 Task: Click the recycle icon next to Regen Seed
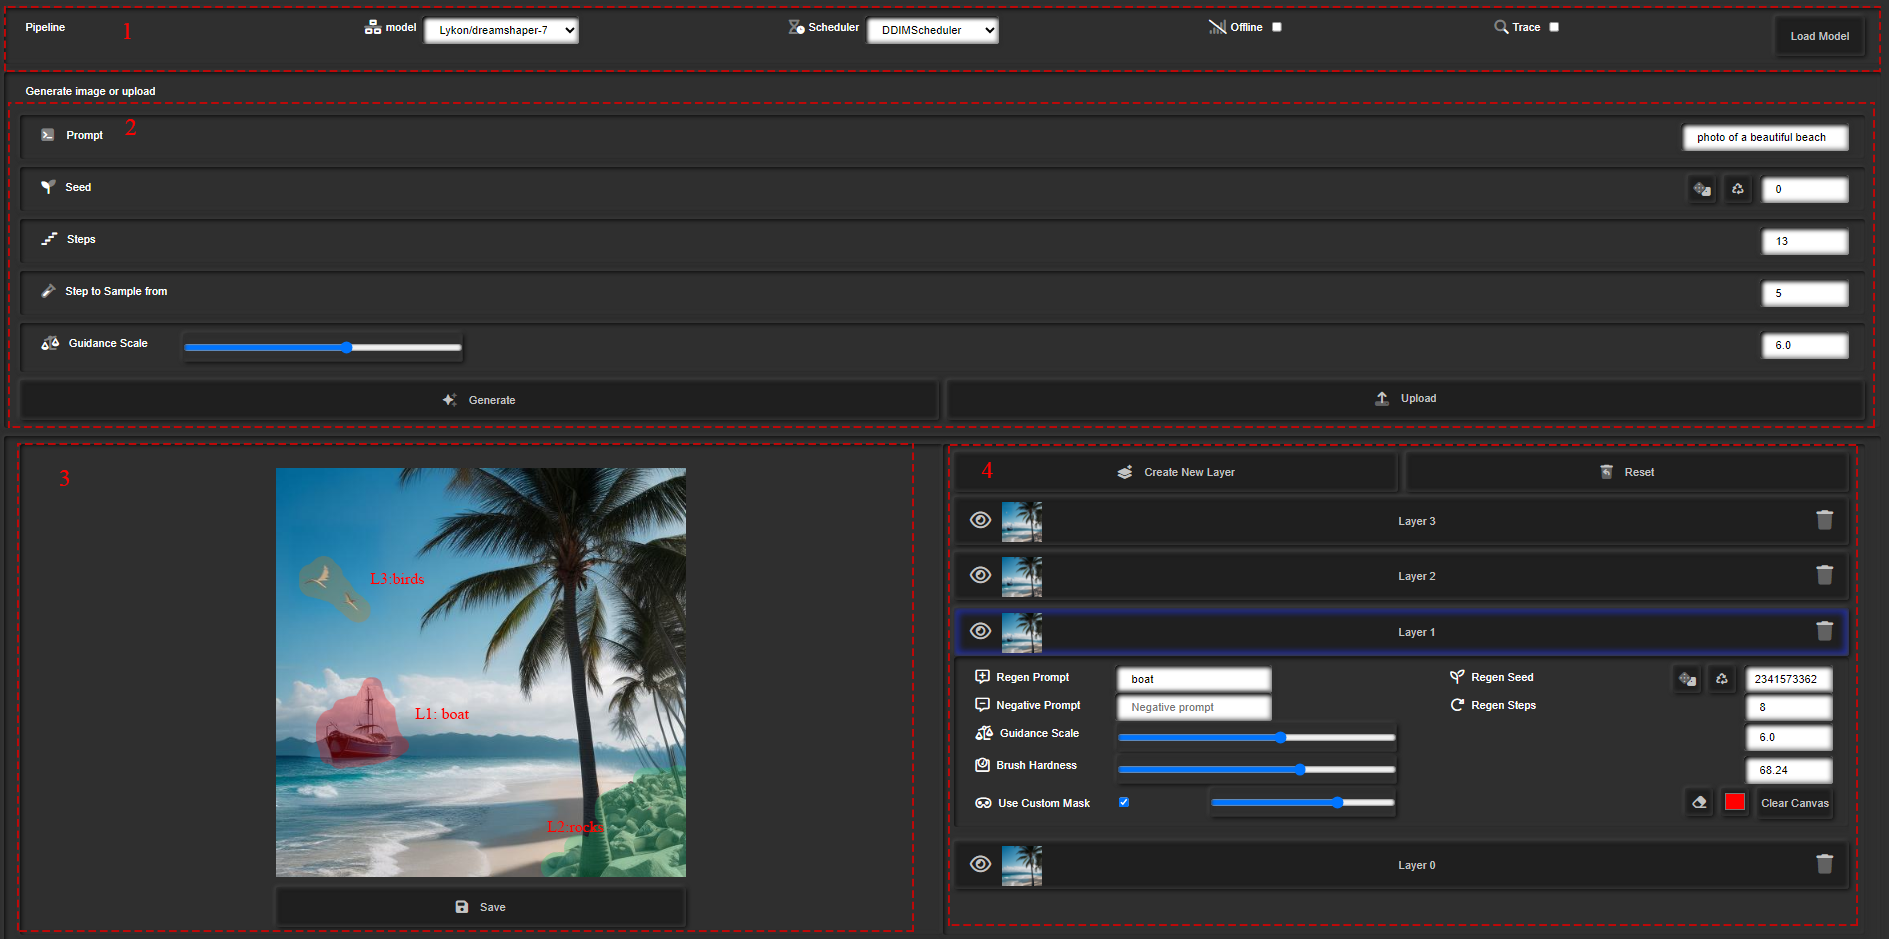coord(1721,679)
